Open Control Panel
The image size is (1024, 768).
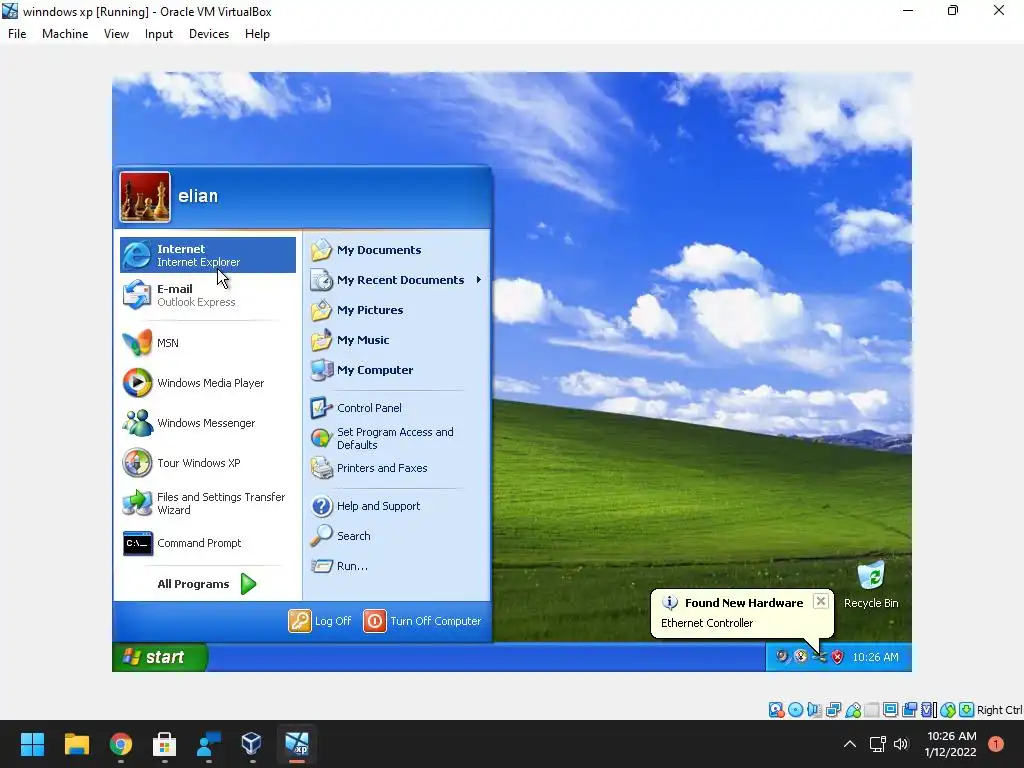(x=356, y=408)
